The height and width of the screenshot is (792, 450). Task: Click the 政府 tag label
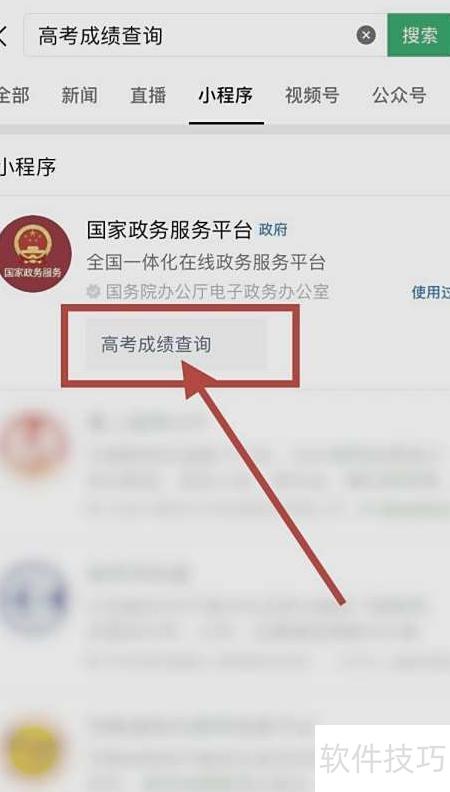tap(273, 230)
